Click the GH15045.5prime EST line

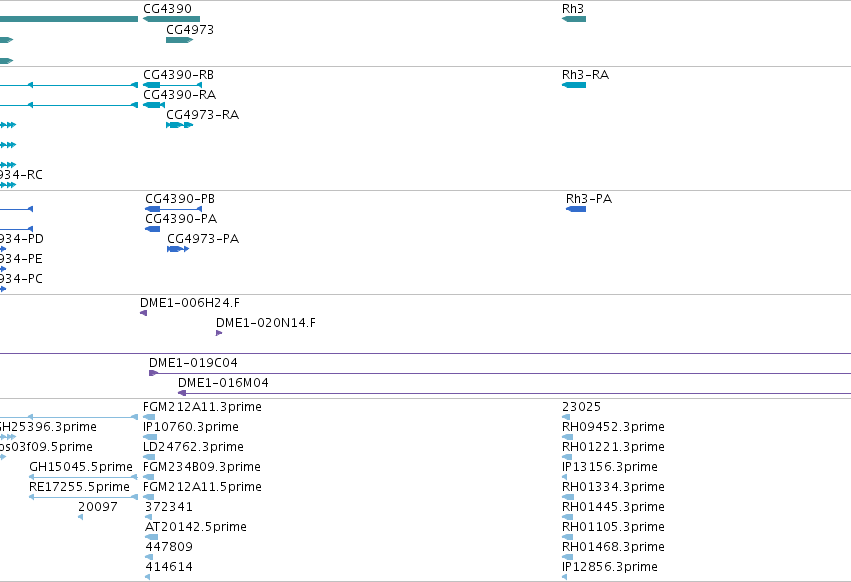[83, 477]
